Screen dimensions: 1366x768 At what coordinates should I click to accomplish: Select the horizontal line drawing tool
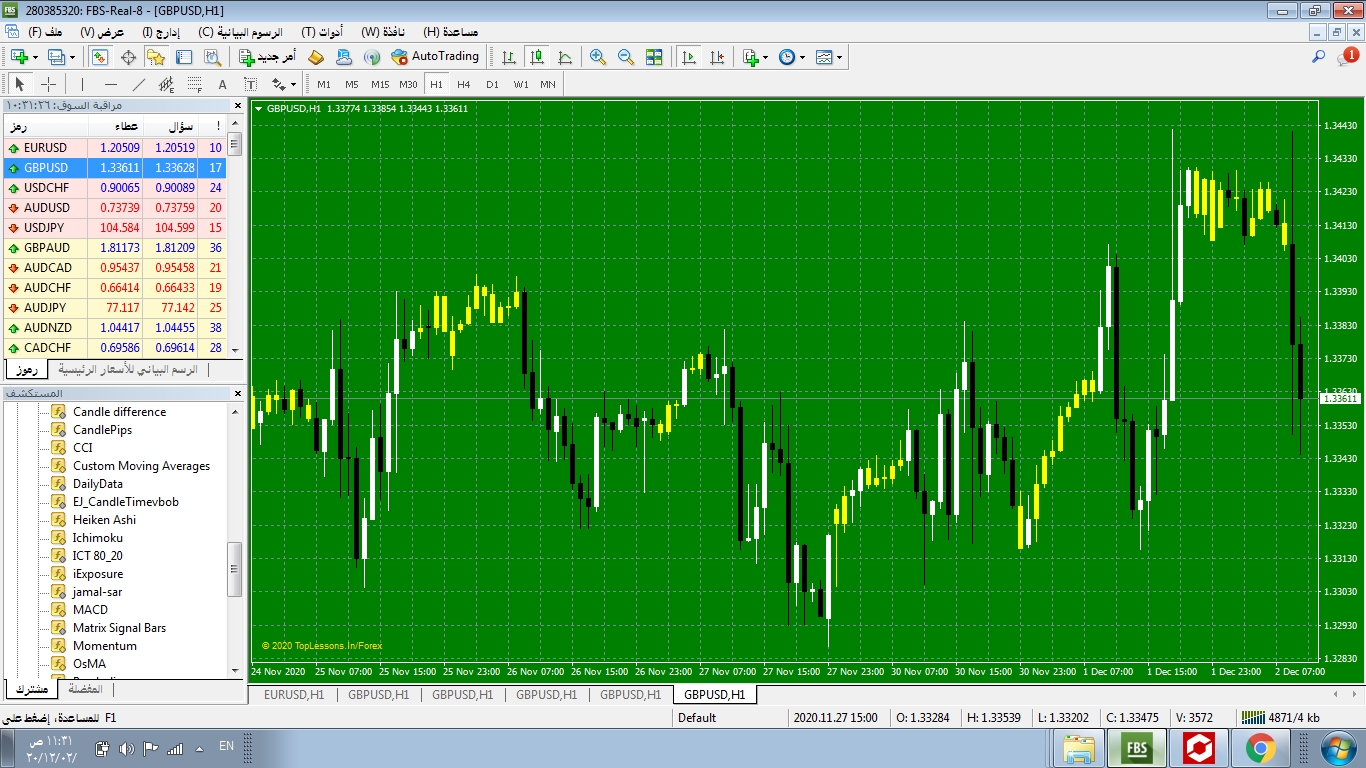(111, 85)
